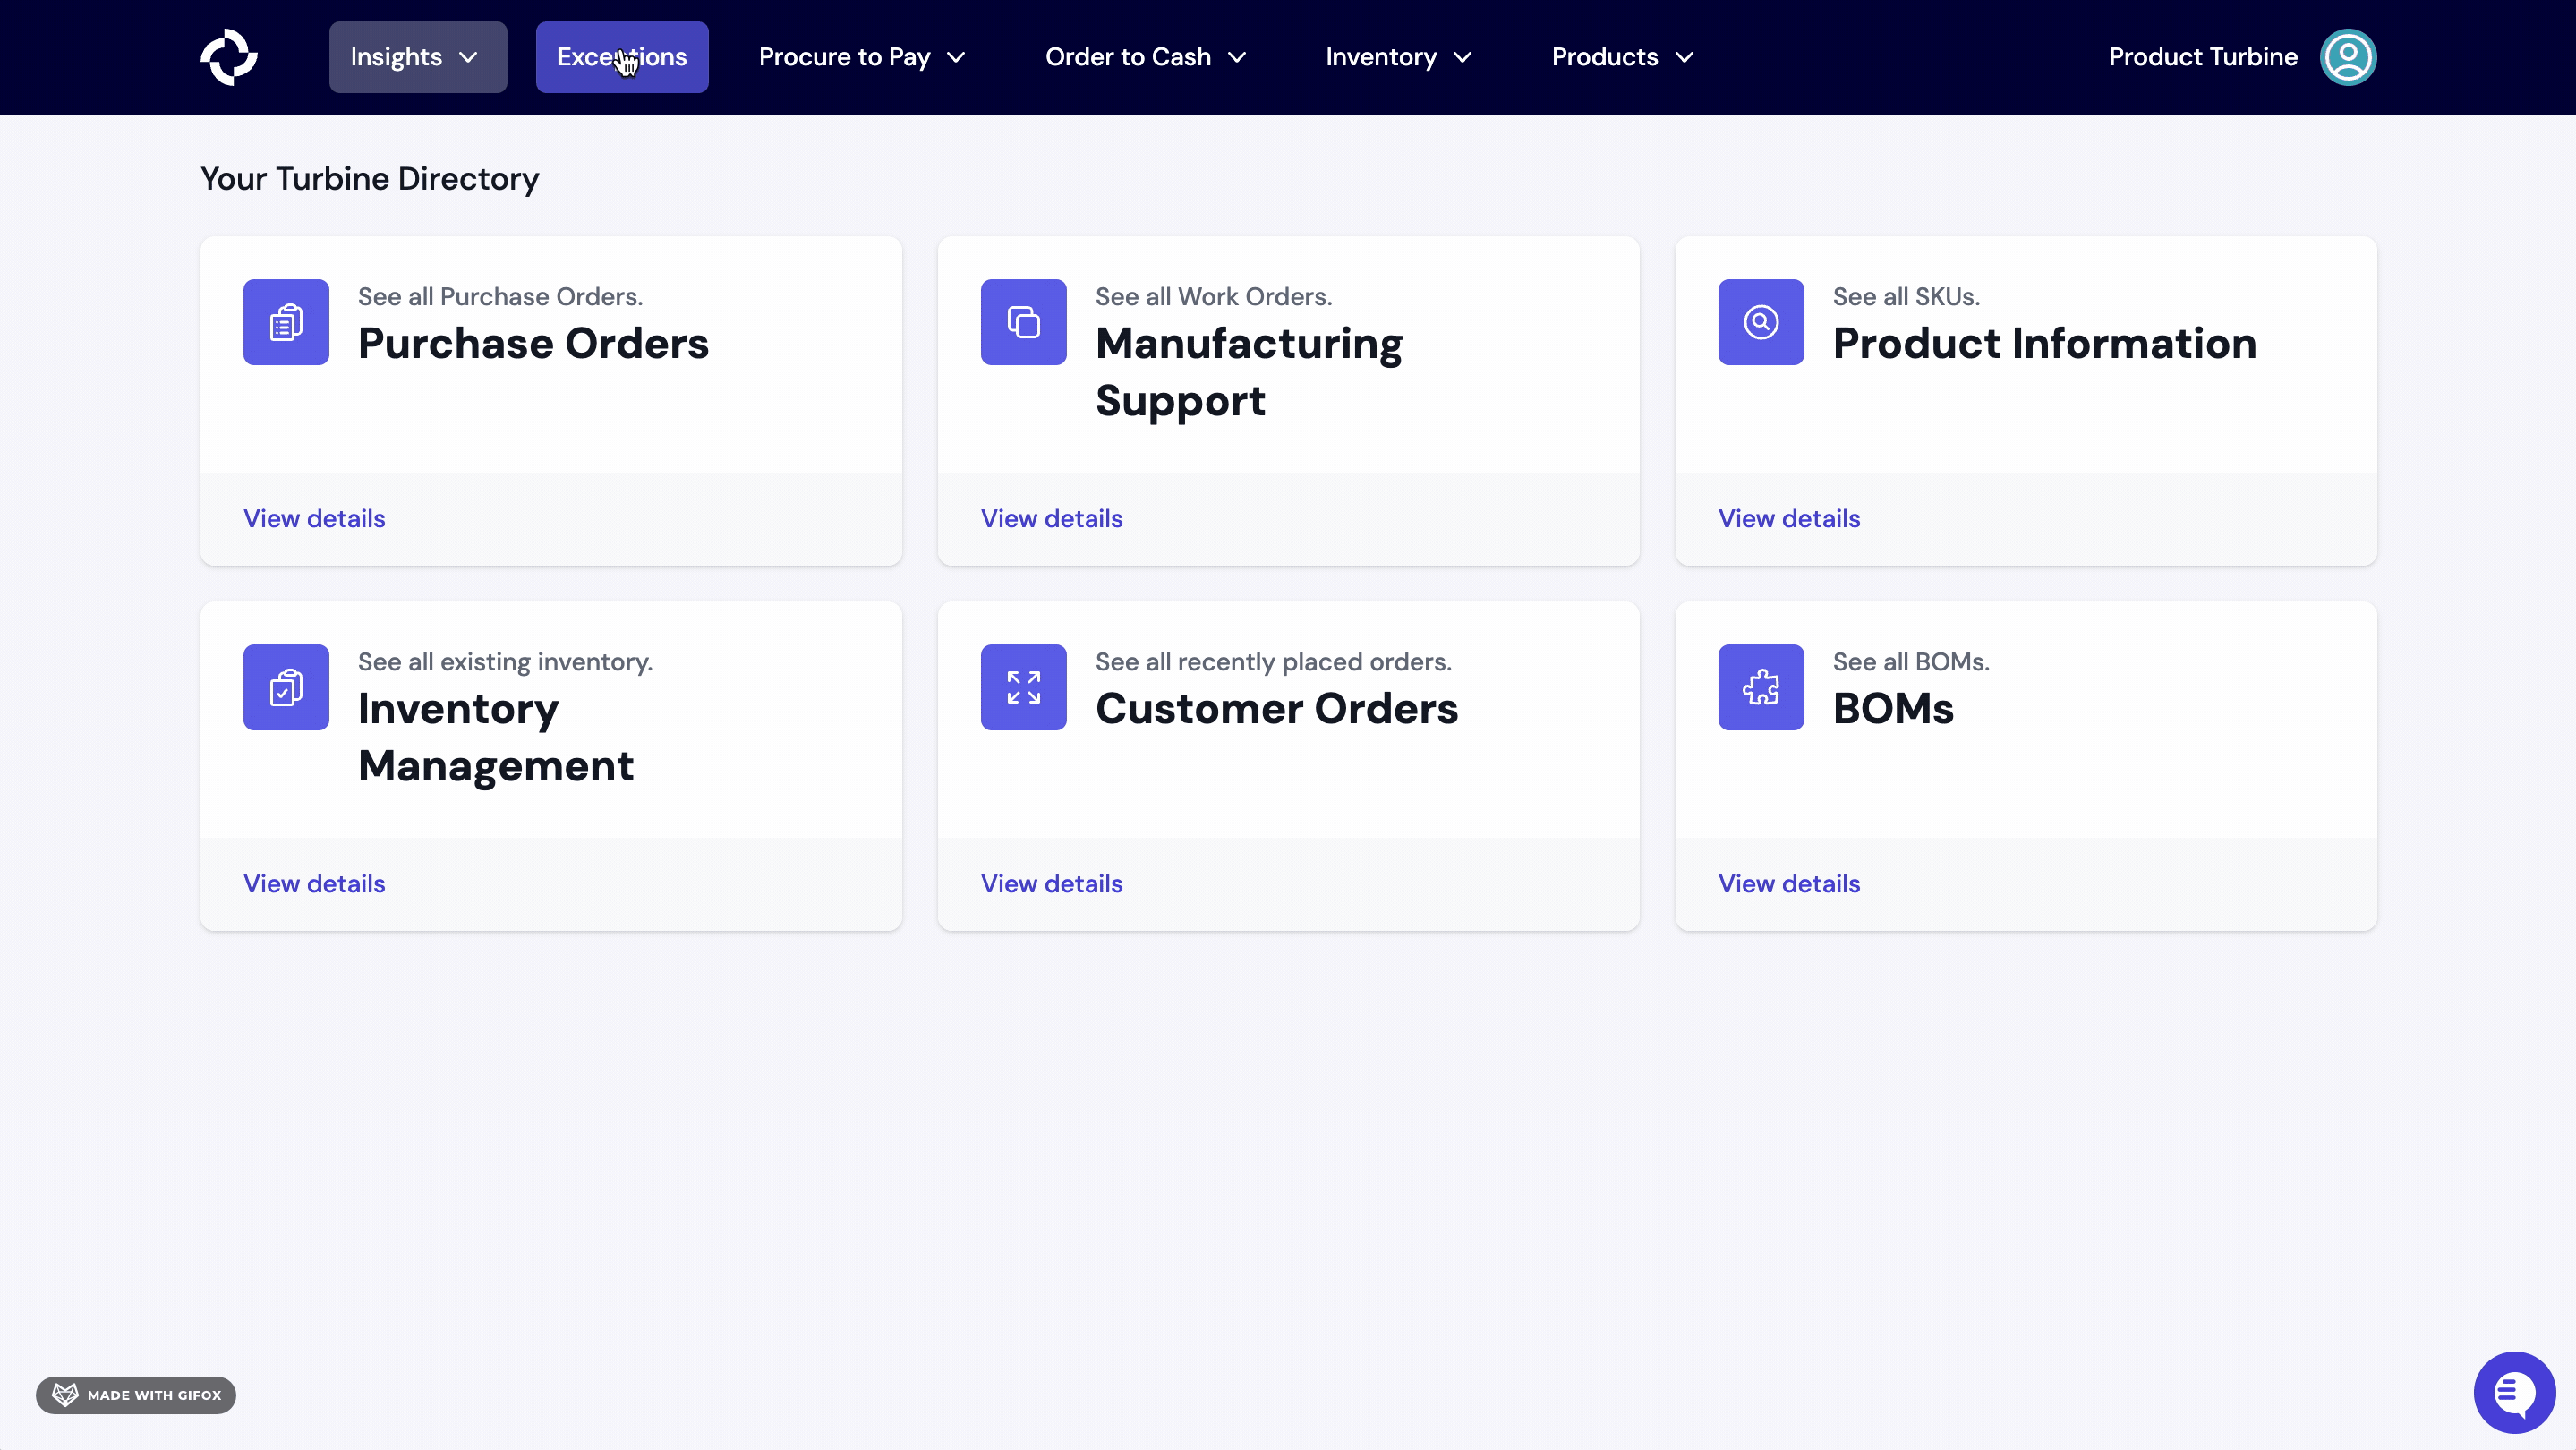Go to the Exceptions menu item
This screenshot has height=1450, width=2576.
click(621, 57)
